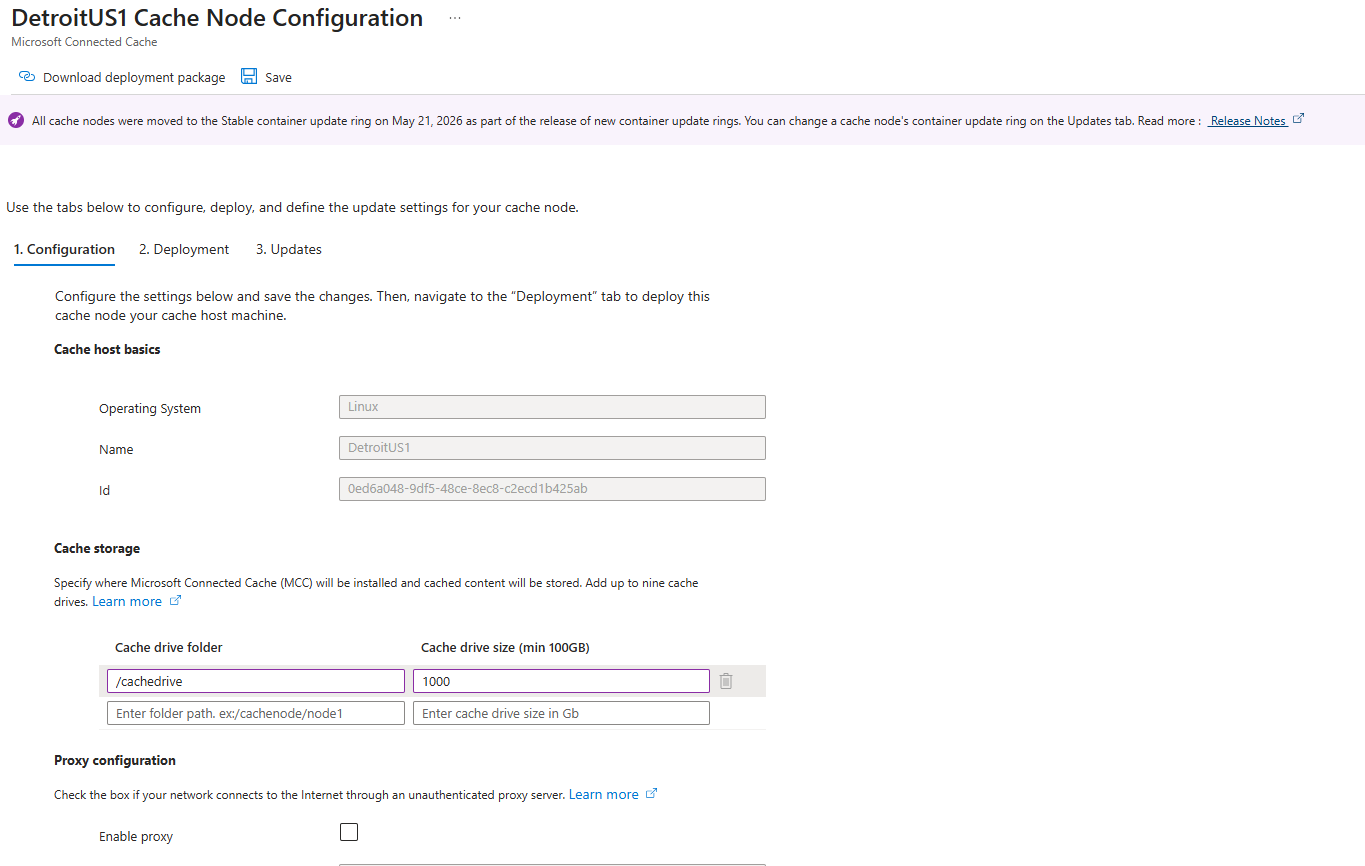Open the ellipsis menu beside the page title

[455, 18]
